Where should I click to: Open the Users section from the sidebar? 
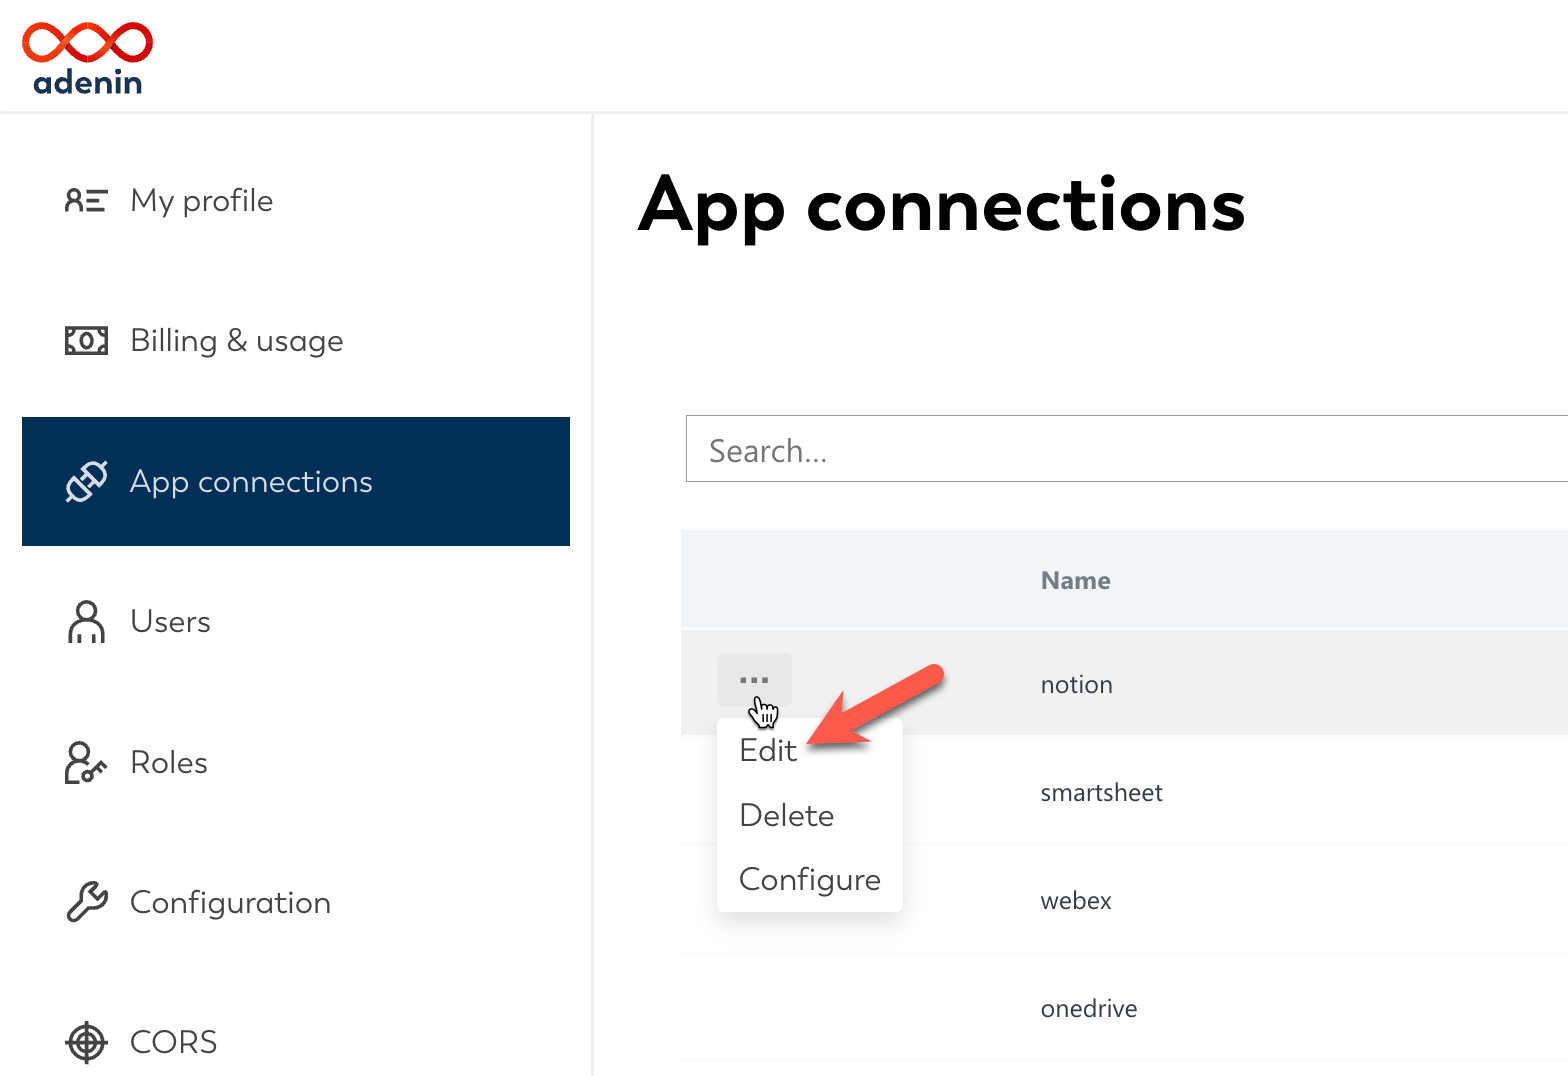coord(170,622)
